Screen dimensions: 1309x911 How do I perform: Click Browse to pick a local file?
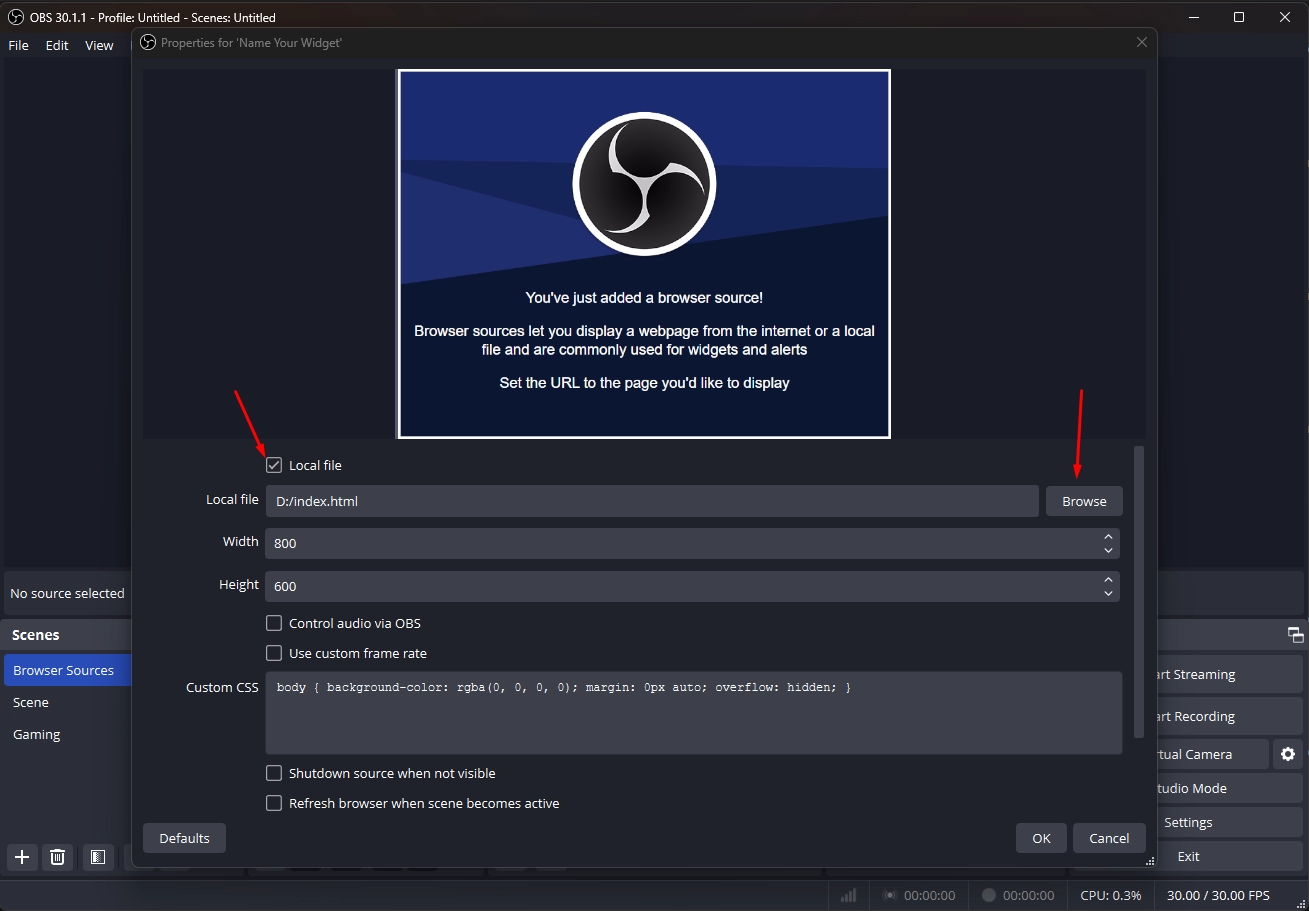pyautogui.click(x=1084, y=501)
